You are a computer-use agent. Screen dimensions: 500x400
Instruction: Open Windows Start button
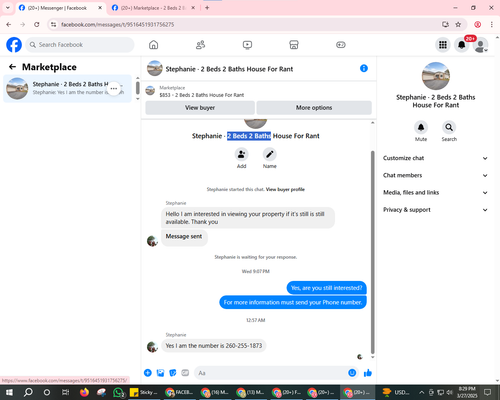9,392
